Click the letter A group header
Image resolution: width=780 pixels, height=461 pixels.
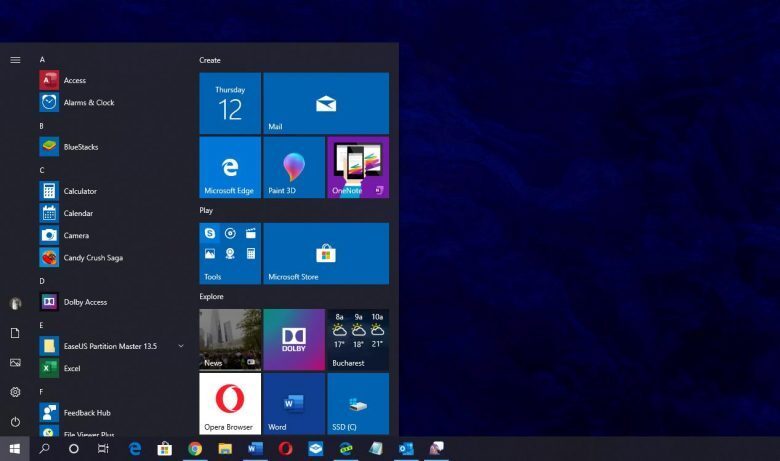coord(42,60)
